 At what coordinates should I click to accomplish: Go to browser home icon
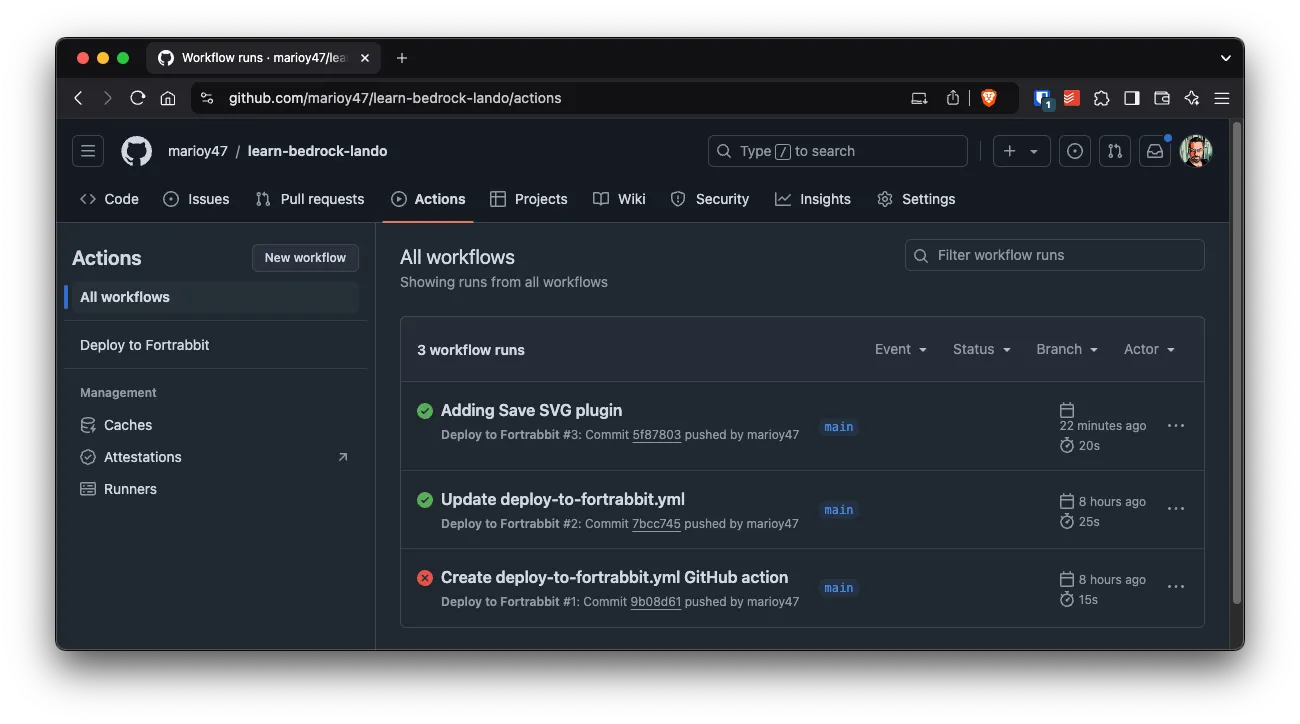click(x=168, y=98)
